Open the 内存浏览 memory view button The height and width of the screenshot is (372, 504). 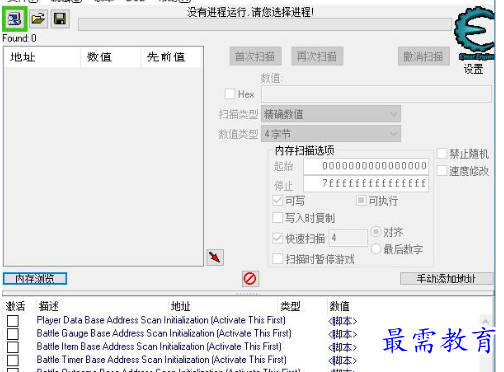pyautogui.click(x=35, y=279)
